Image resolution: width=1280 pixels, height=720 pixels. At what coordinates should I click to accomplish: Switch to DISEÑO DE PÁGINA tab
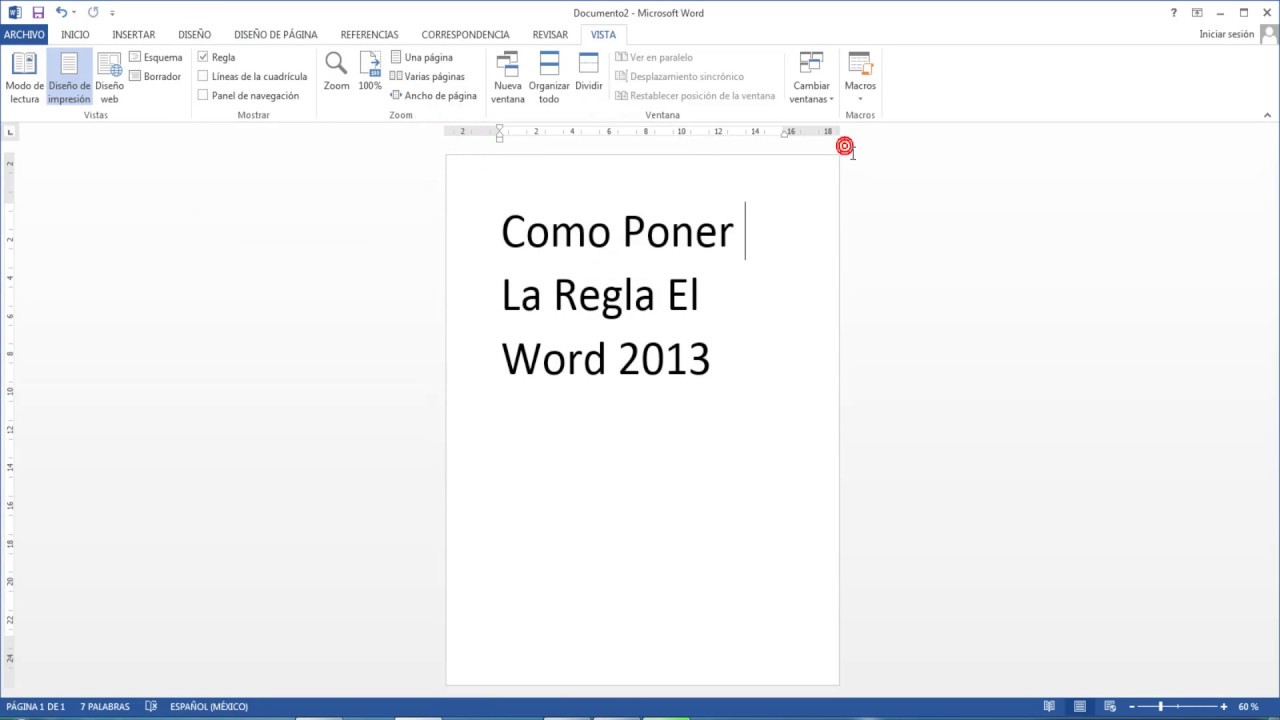point(275,34)
